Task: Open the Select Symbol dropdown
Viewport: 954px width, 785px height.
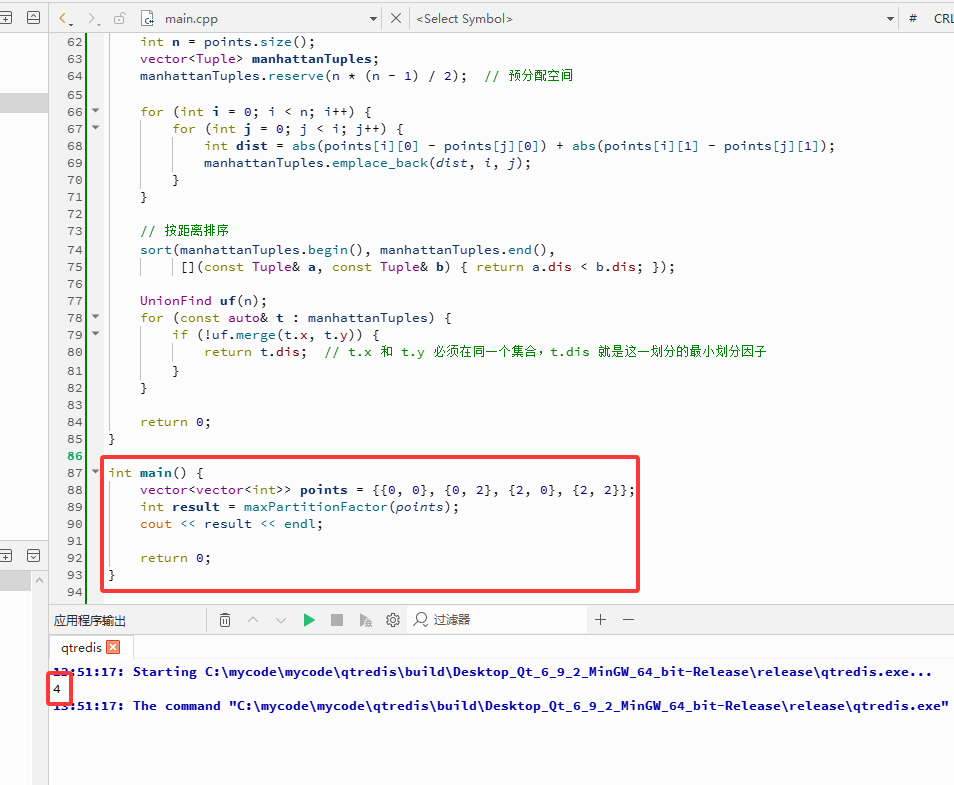Action: 891,19
